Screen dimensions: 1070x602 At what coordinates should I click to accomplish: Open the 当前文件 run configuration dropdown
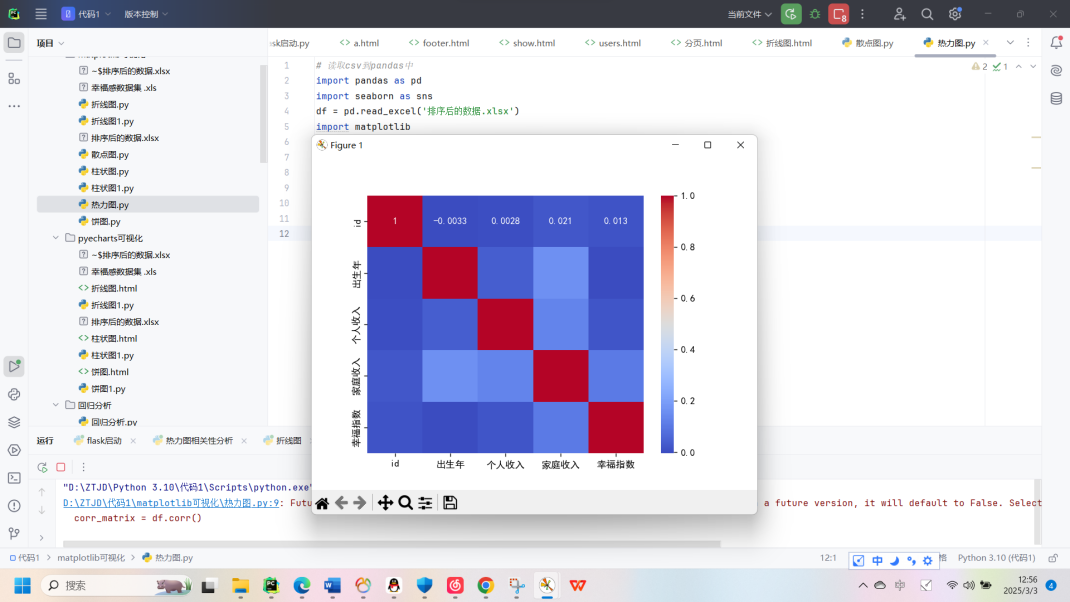point(749,14)
